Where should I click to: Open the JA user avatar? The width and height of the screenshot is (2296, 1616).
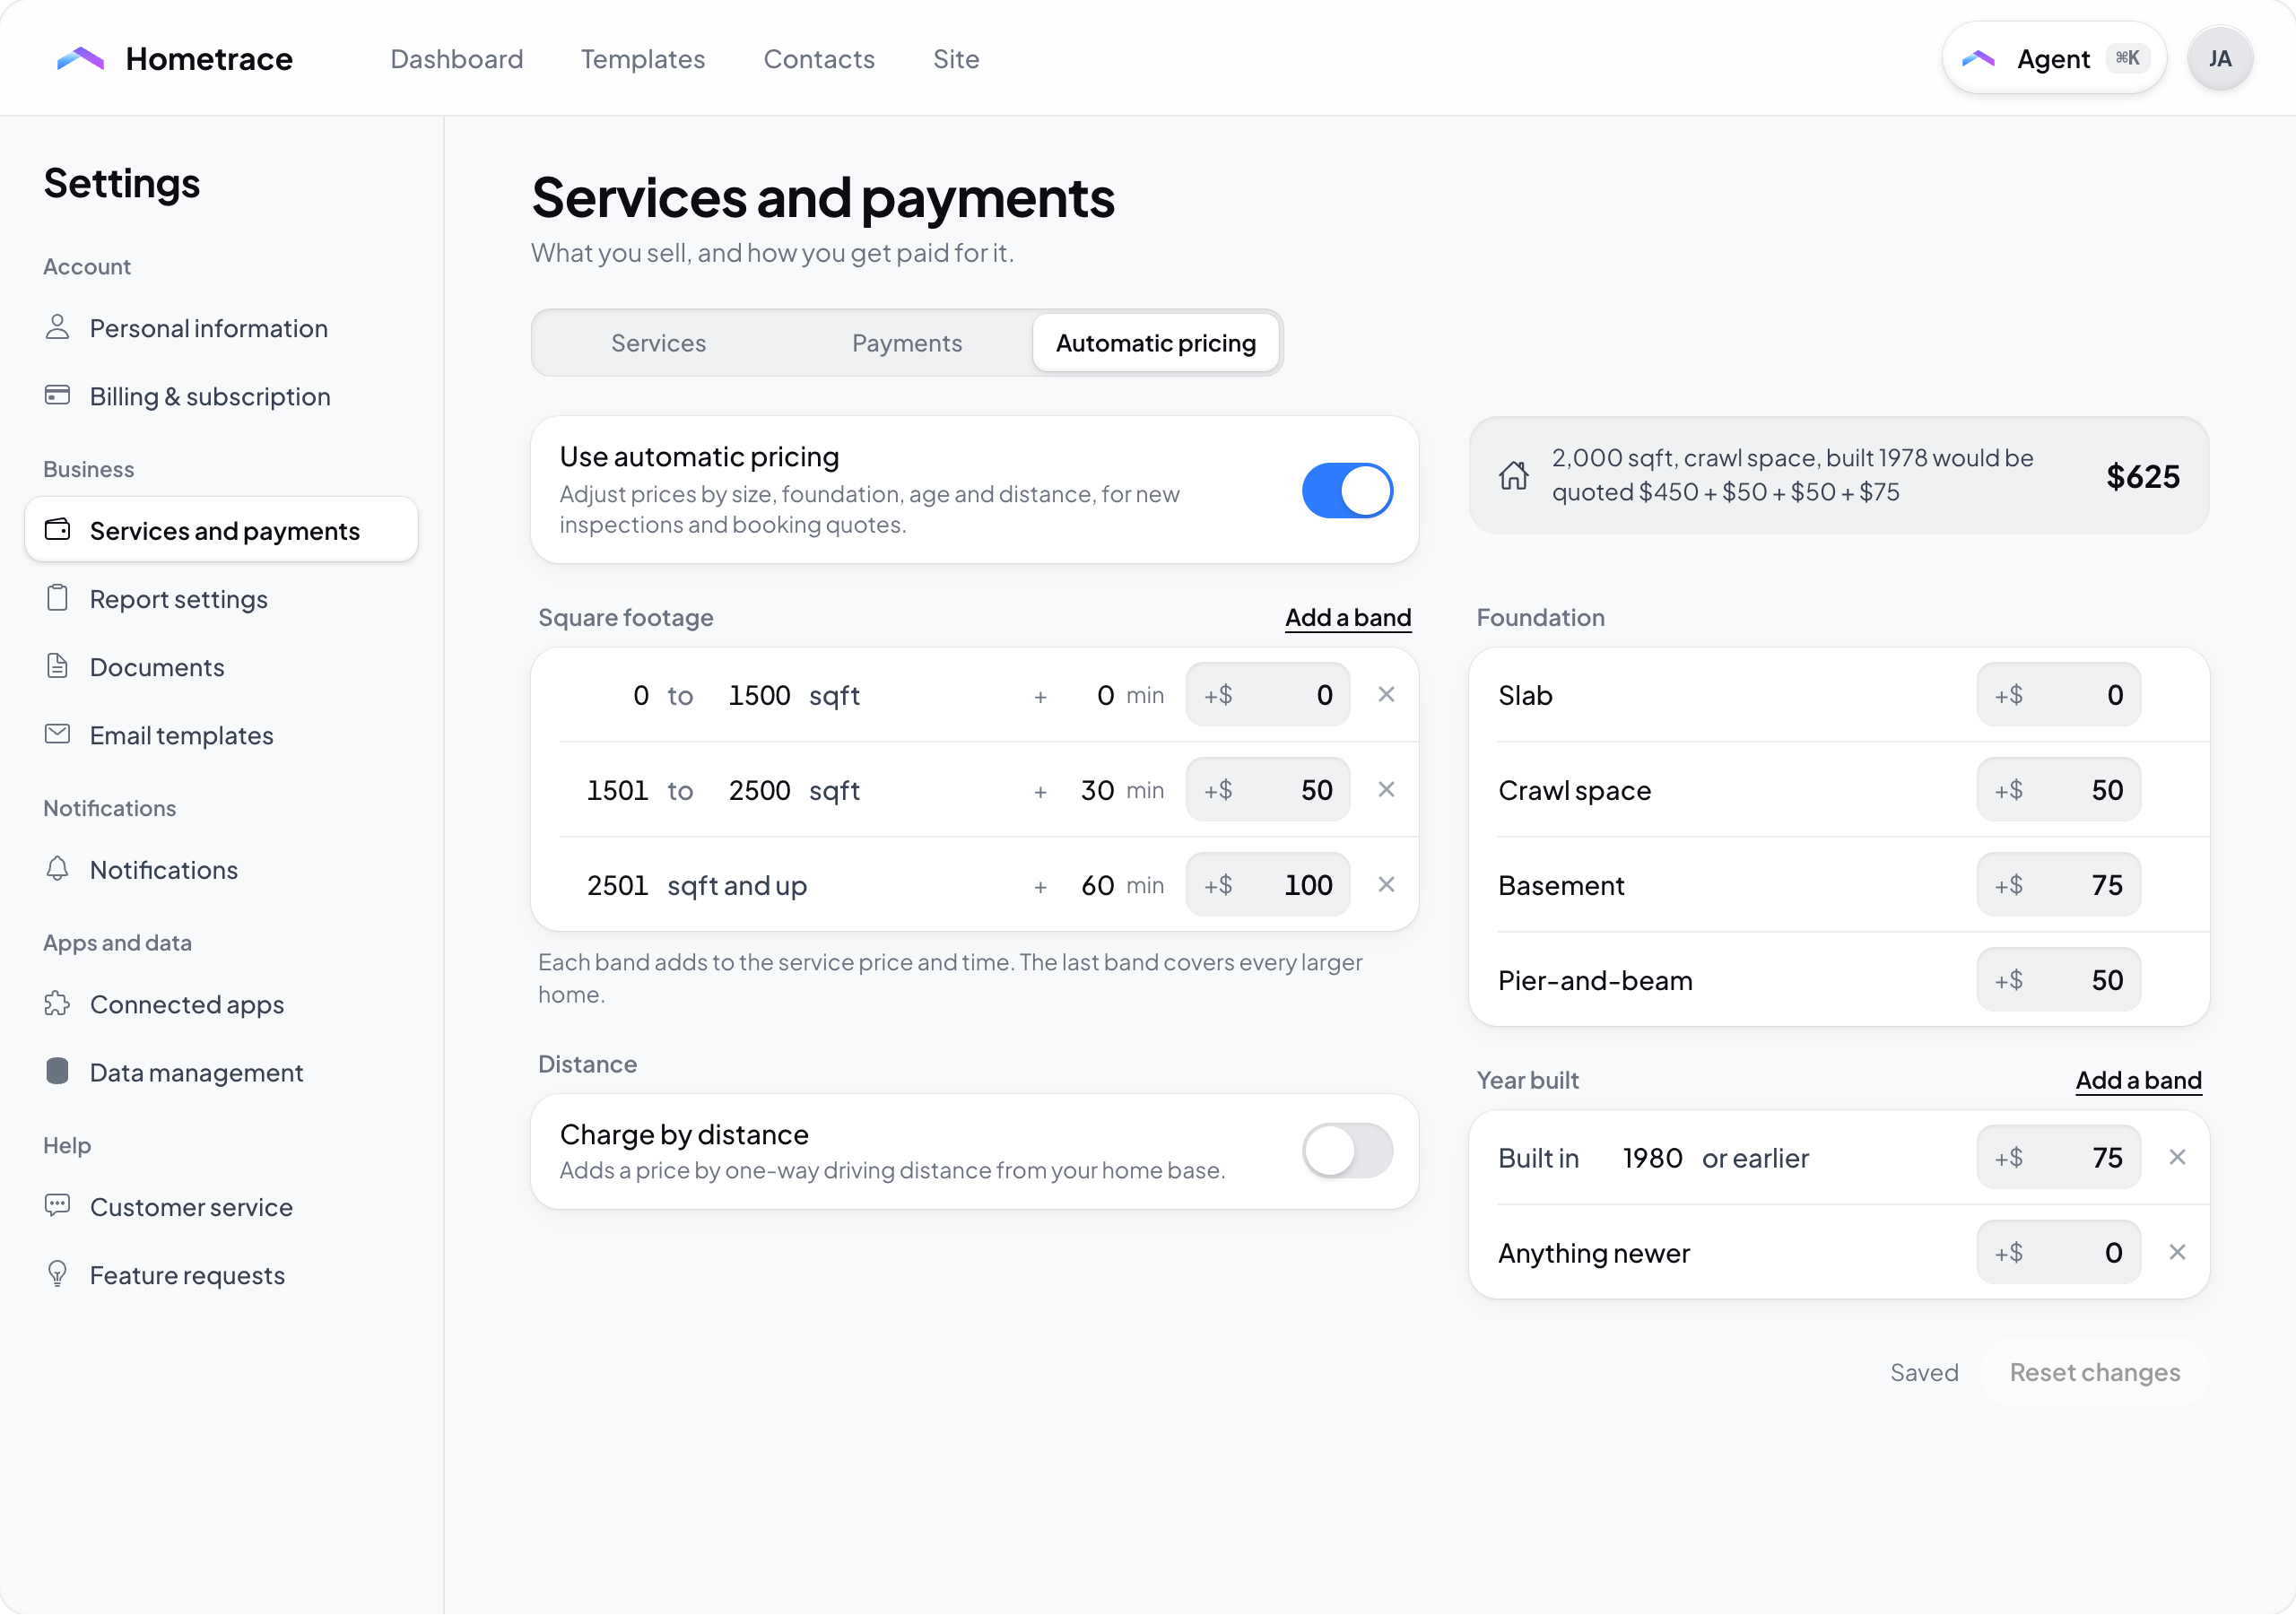2219,59
